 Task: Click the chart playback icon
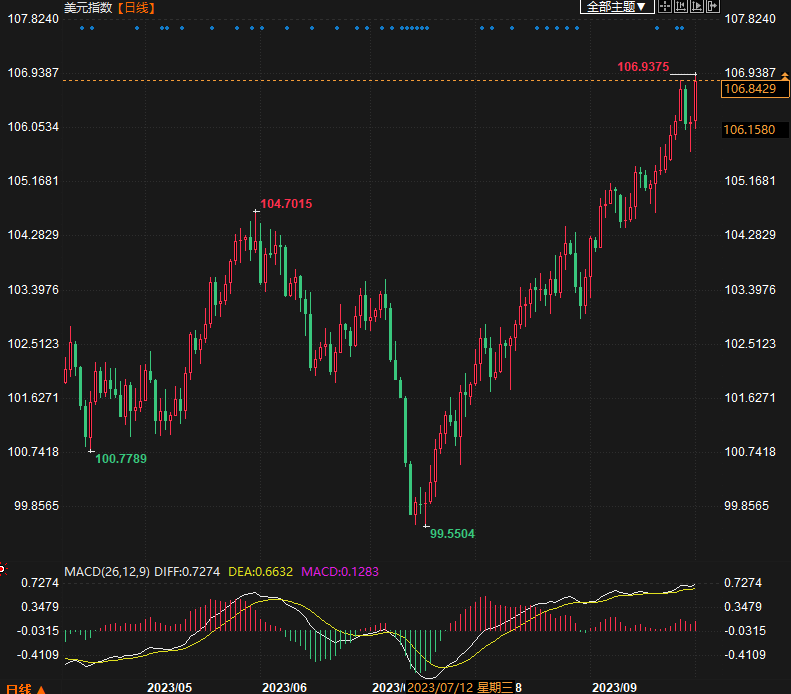pyautogui.click(x=697, y=7)
